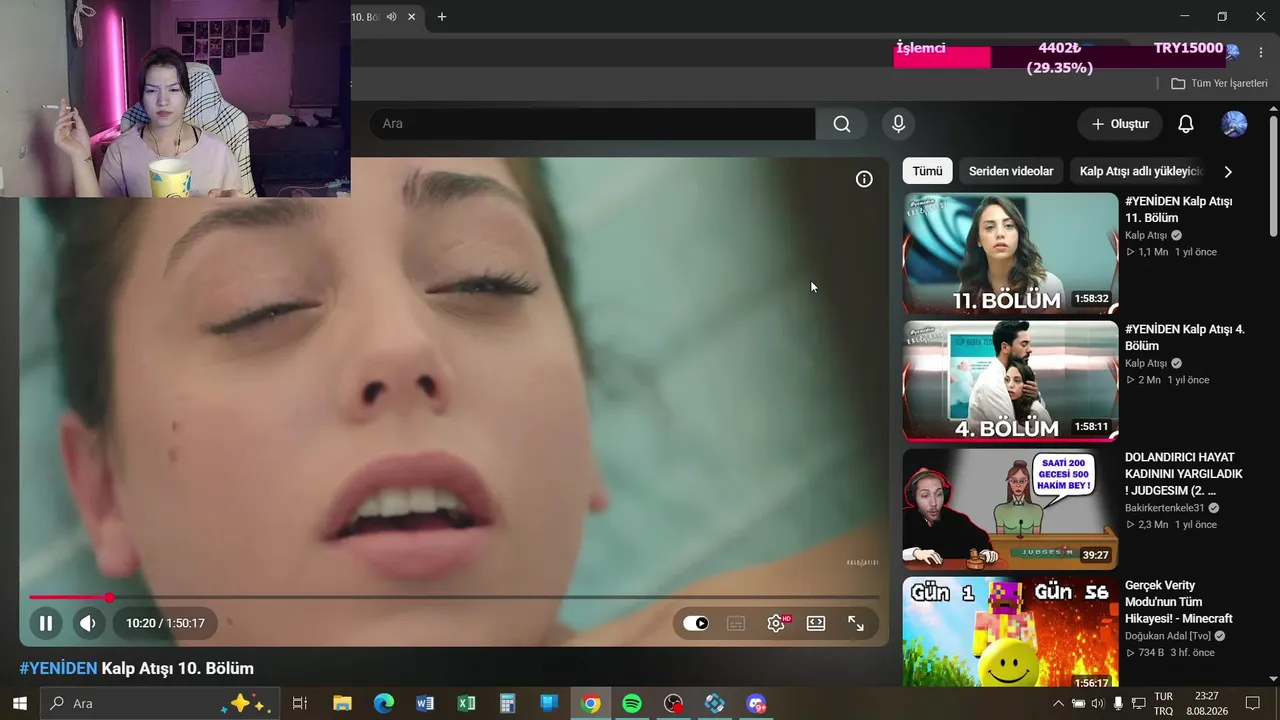The image size is (1280, 720).
Task: Turn on subtitles with the captions icon
Action: 736,623
